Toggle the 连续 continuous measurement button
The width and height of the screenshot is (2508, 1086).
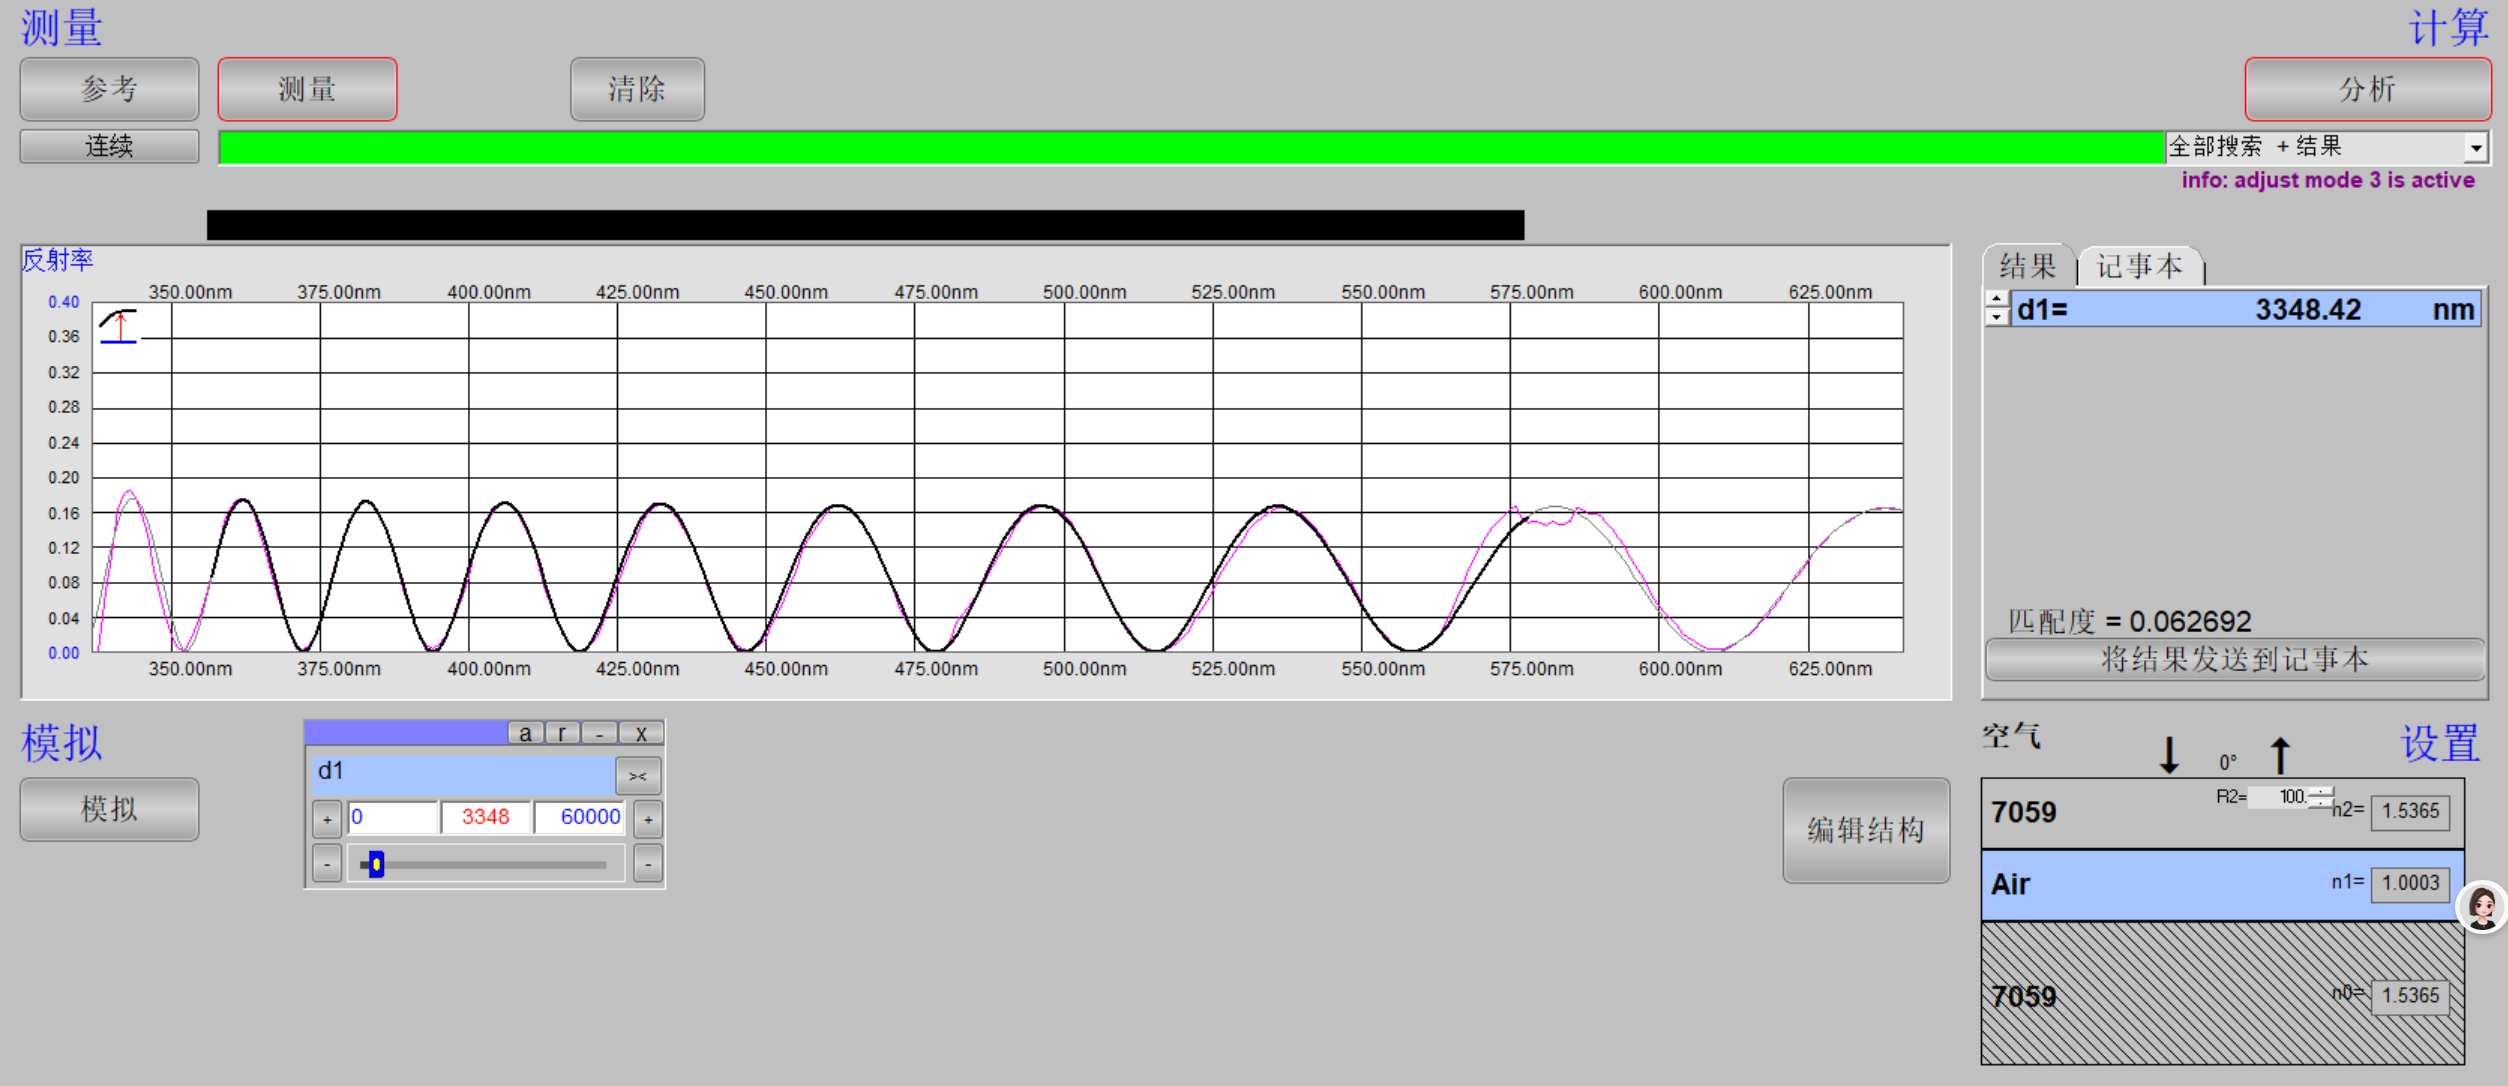pyautogui.click(x=109, y=146)
